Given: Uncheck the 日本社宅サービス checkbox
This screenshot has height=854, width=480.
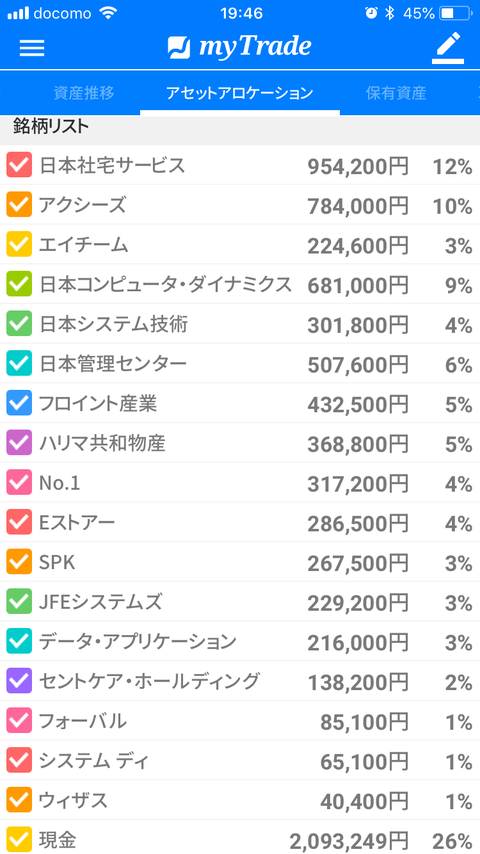Looking at the screenshot, I should coord(19,165).
